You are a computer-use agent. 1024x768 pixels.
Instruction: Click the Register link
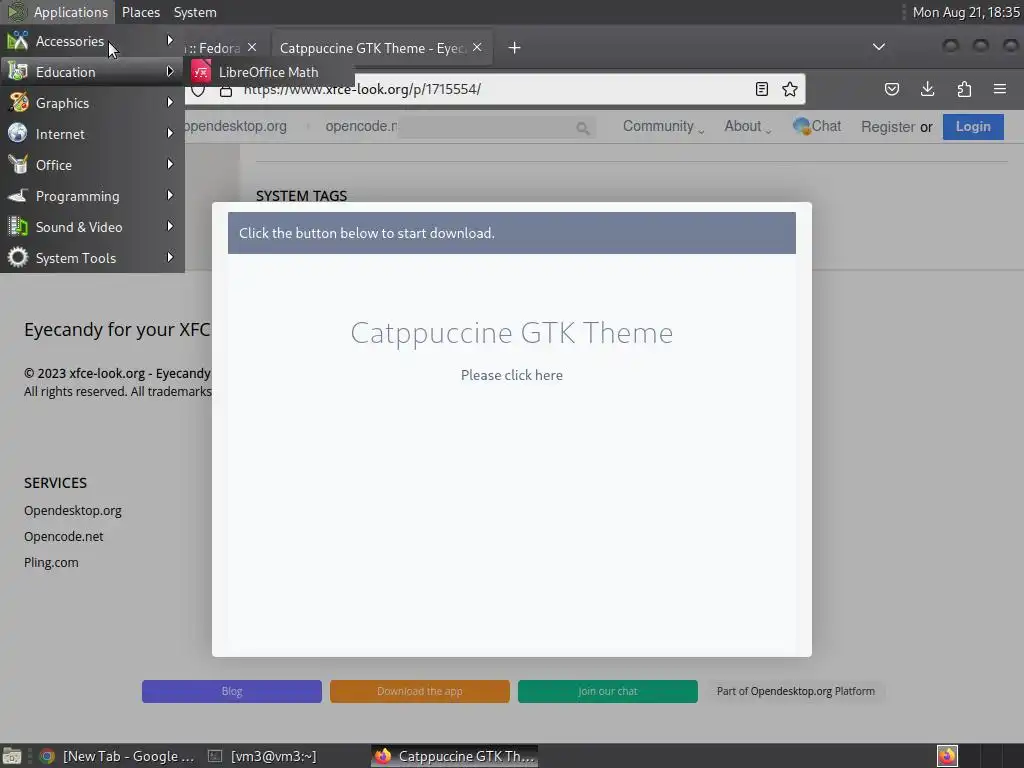(888, 127)
